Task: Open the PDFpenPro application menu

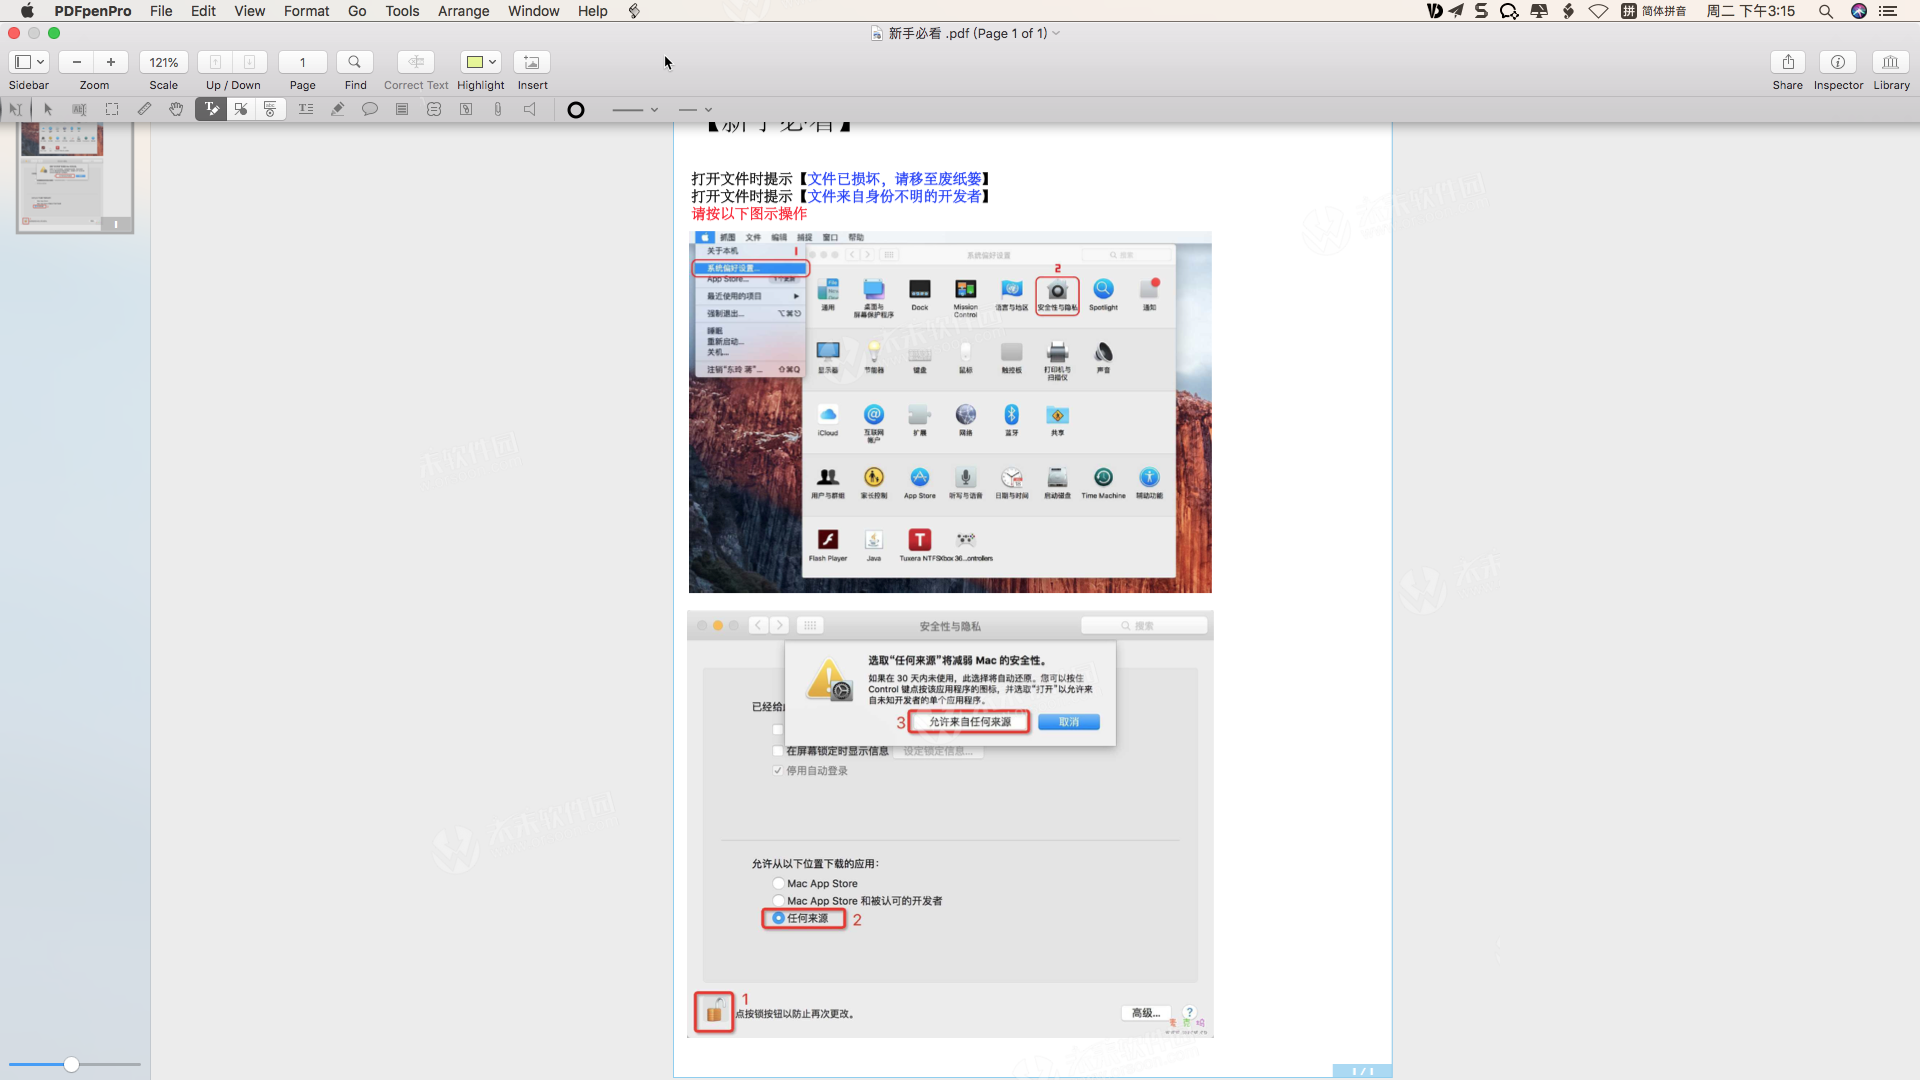Action: pos(93,11)
